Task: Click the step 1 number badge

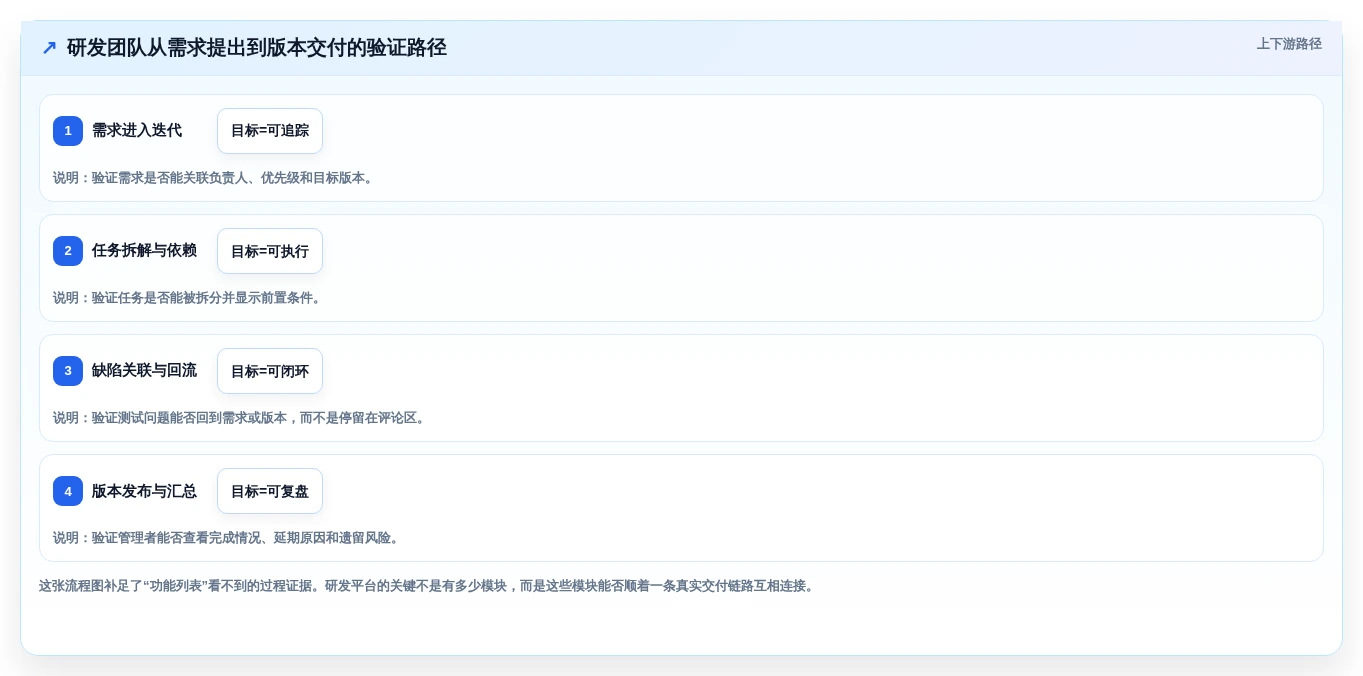Action: tap(68, 131)
